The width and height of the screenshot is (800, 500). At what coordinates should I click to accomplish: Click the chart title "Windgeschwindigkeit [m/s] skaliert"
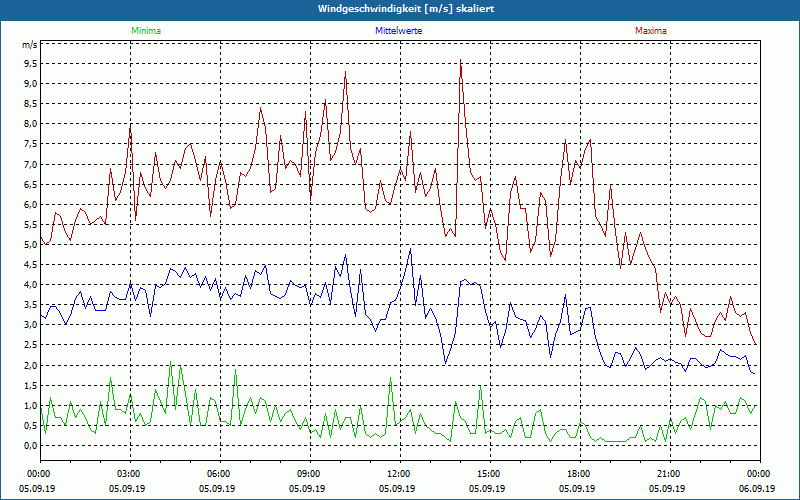click(x=406, y=9)
